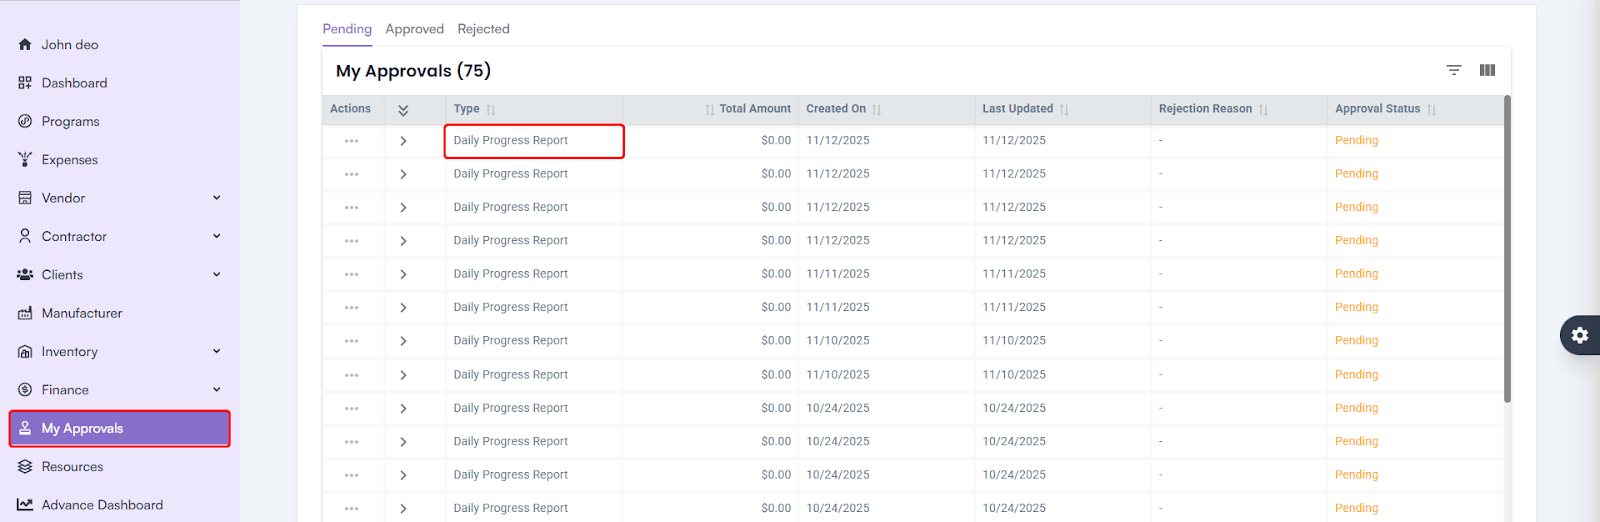Click the Programs sidebar icon
1600x522 pixels.
coord(25,121)
